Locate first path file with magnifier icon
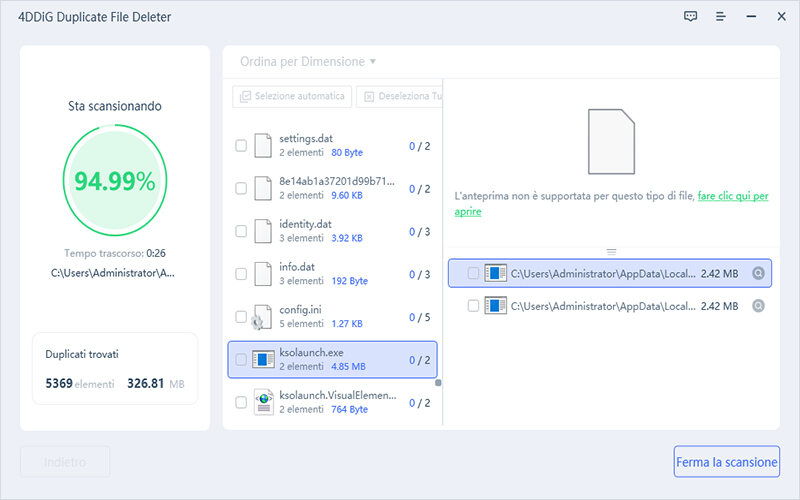 point(758,273)
